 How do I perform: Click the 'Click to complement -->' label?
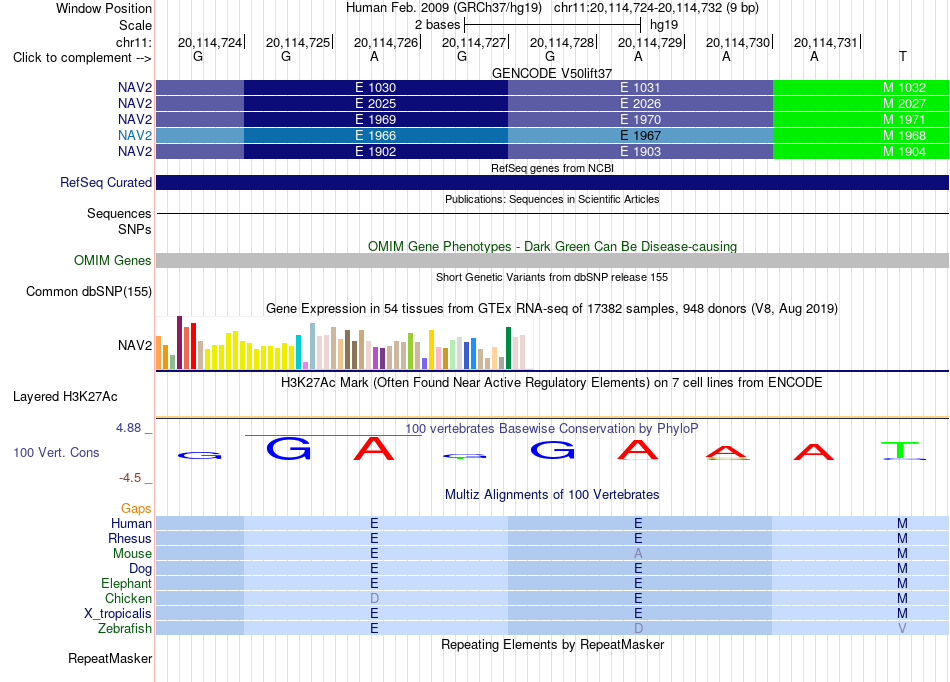click(82, 58)
